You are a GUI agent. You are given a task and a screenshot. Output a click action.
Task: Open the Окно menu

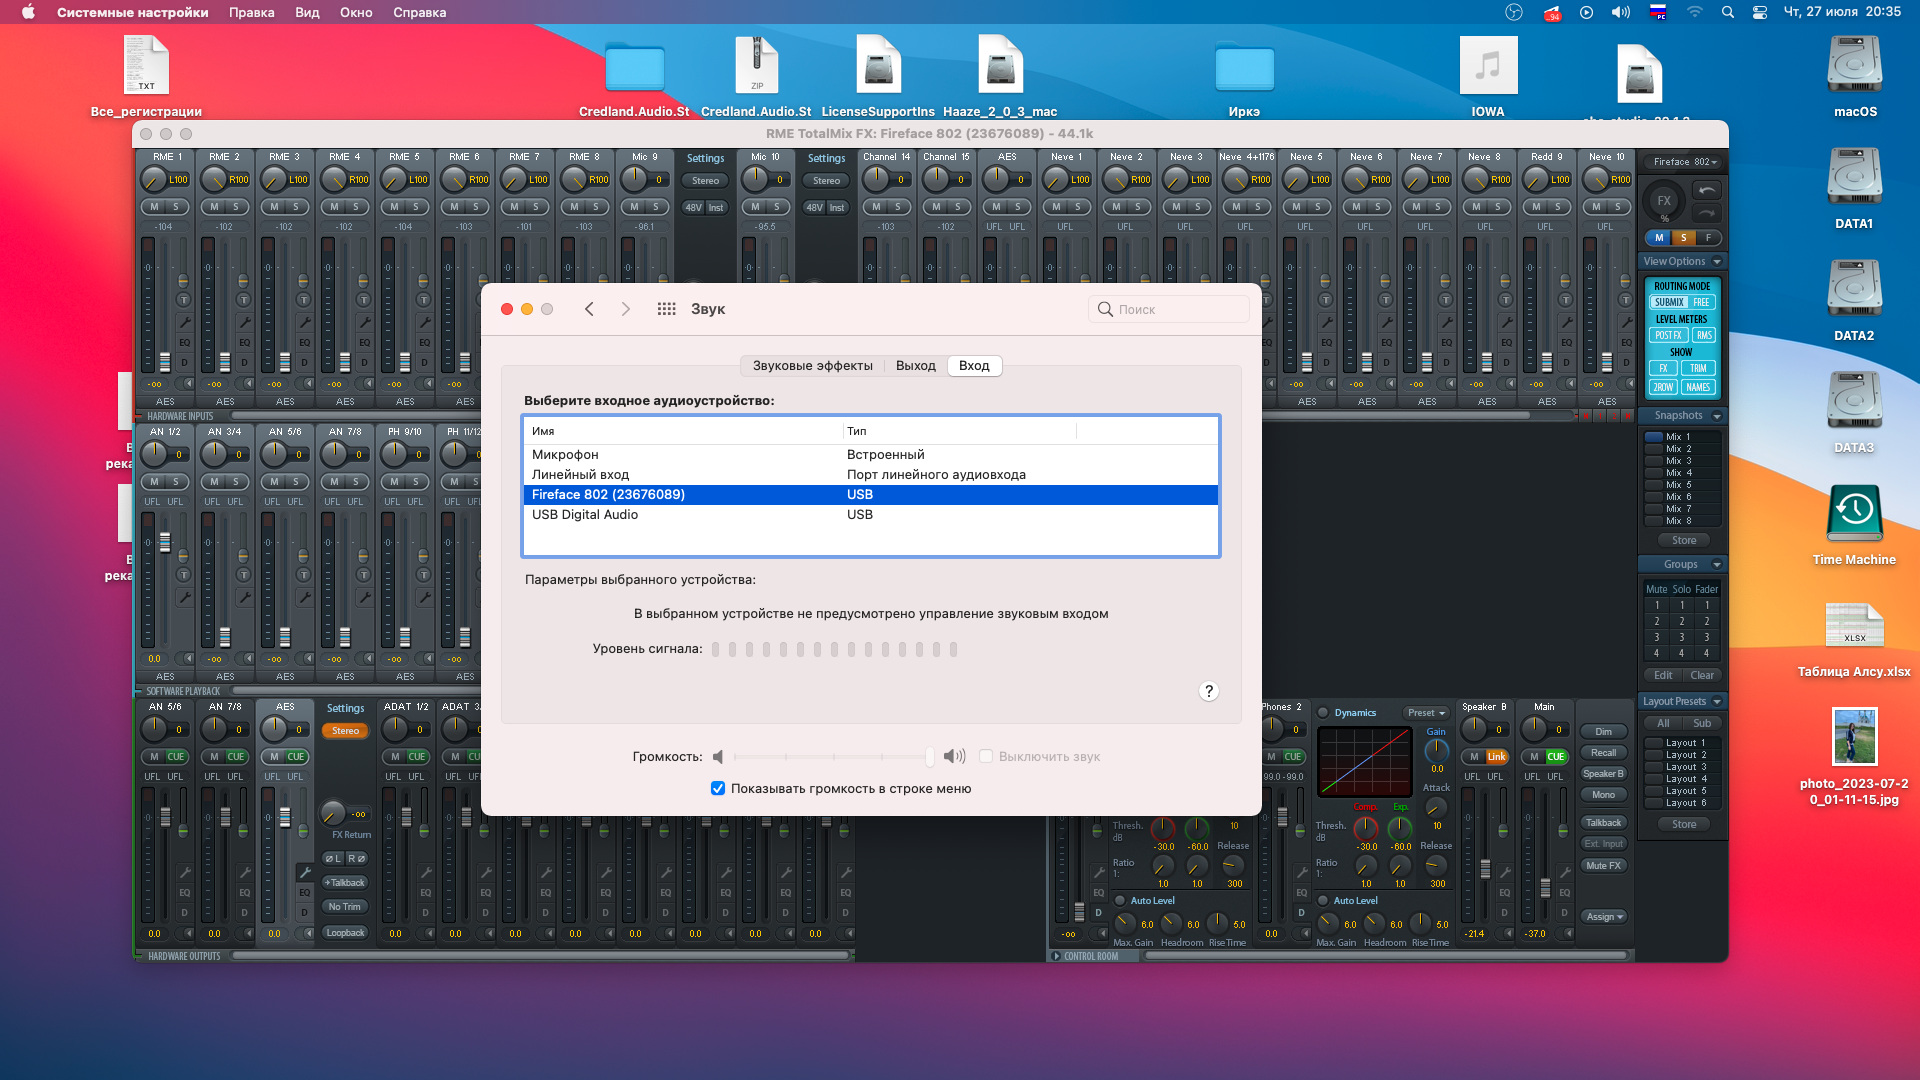(x=356, y=12)
